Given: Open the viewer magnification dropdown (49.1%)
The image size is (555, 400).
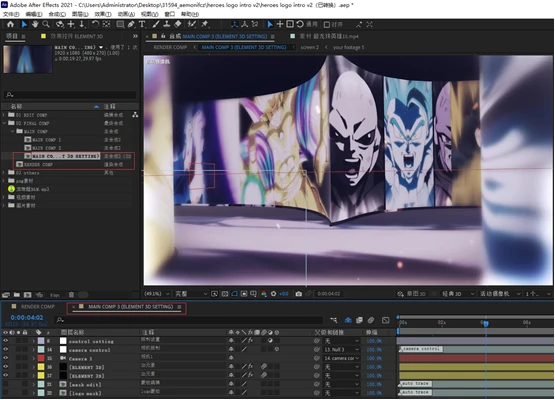Looking at the screenshot, I should coord(156,294).
